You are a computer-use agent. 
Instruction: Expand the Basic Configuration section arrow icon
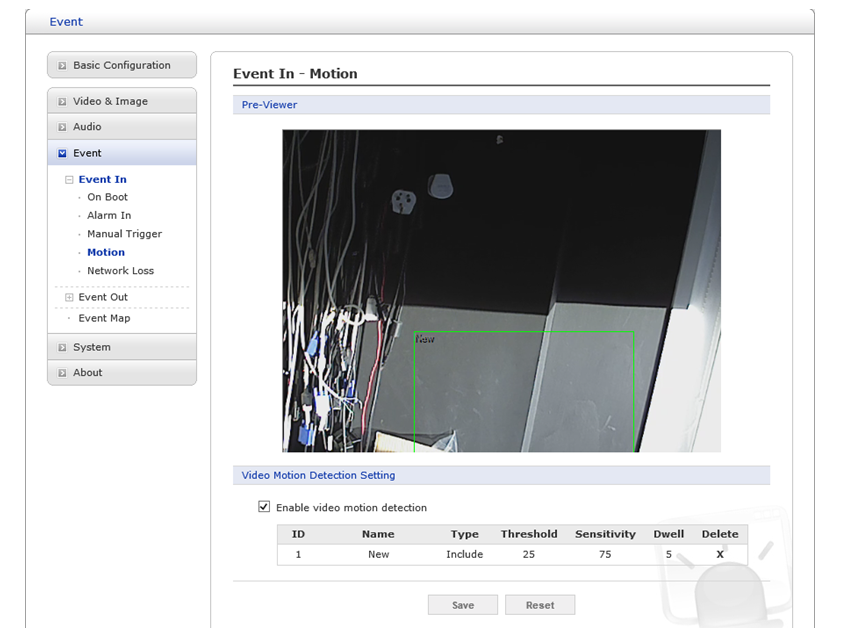62,66
